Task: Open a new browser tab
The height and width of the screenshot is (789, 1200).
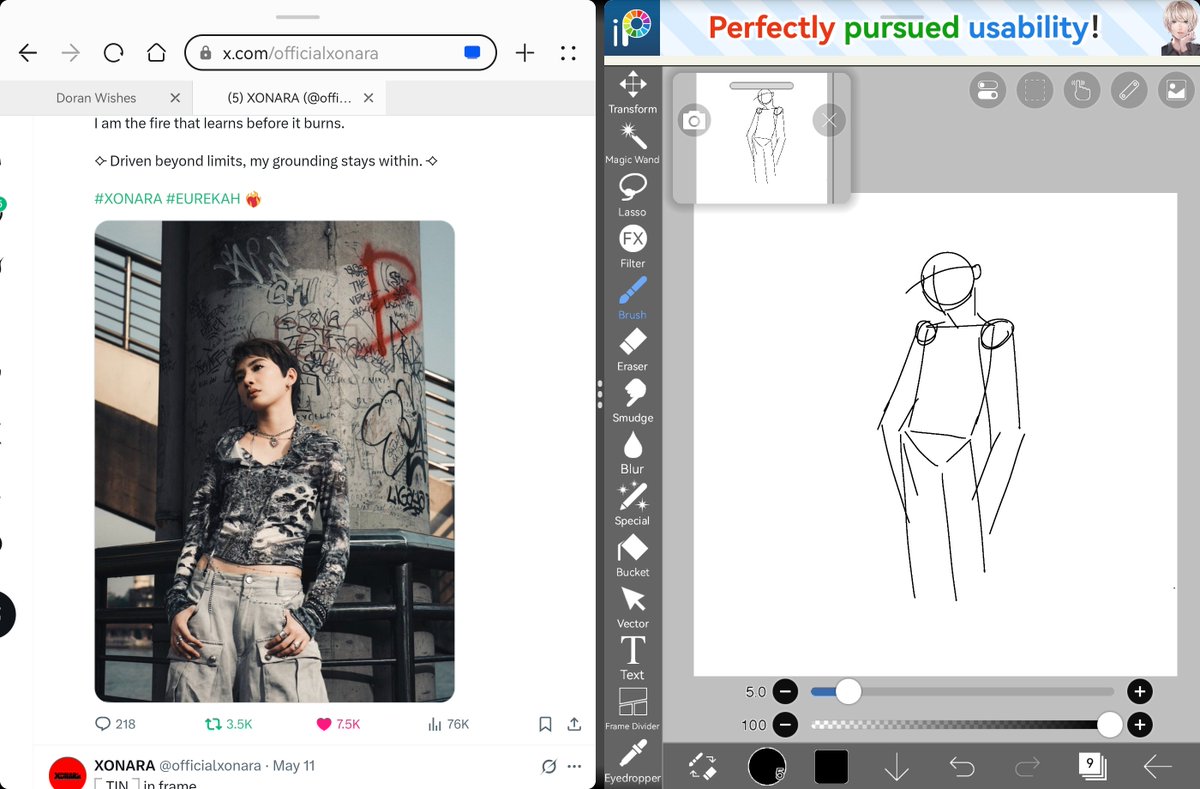Action: 525,53
